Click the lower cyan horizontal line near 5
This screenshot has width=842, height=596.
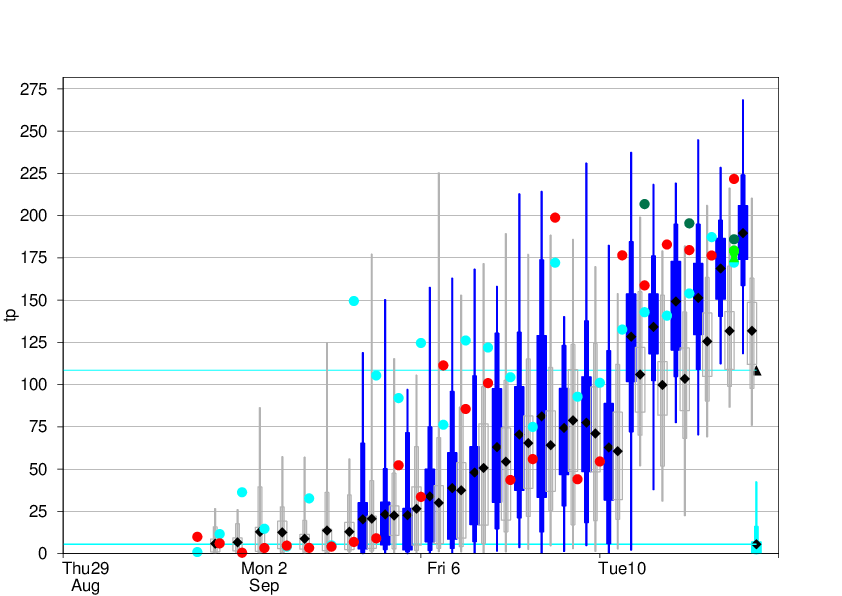click(408, 544)
